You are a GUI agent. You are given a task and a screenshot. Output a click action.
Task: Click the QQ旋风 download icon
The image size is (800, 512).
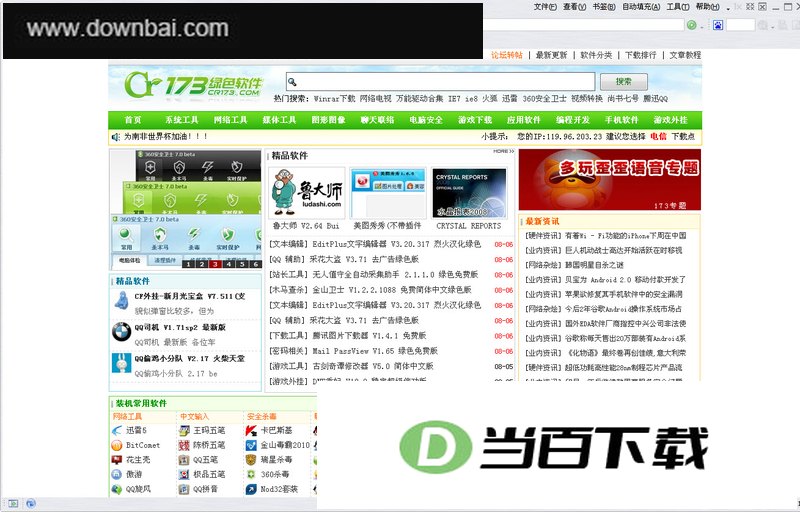coord(117,489)
